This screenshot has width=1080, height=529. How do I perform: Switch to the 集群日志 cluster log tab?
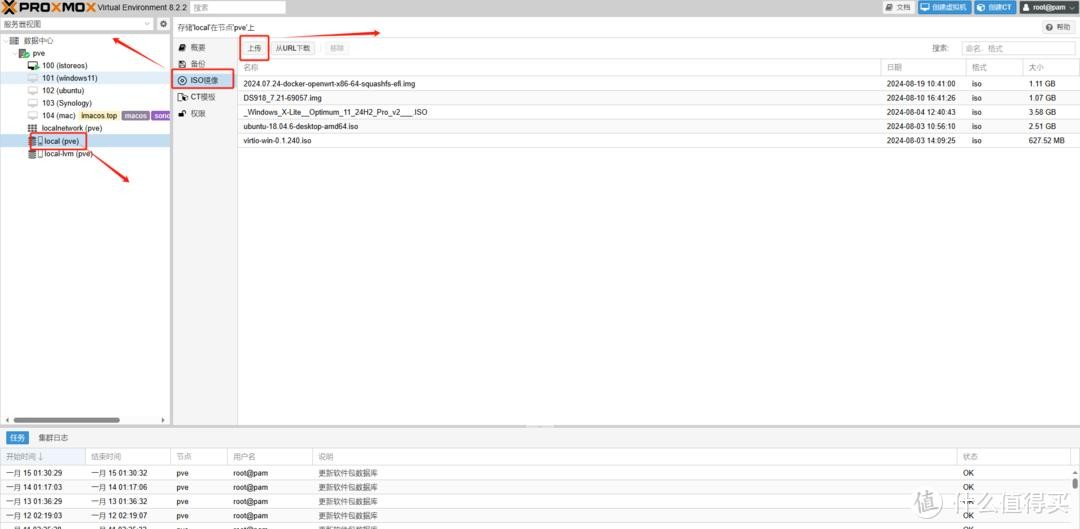click(x=53, y=438)
